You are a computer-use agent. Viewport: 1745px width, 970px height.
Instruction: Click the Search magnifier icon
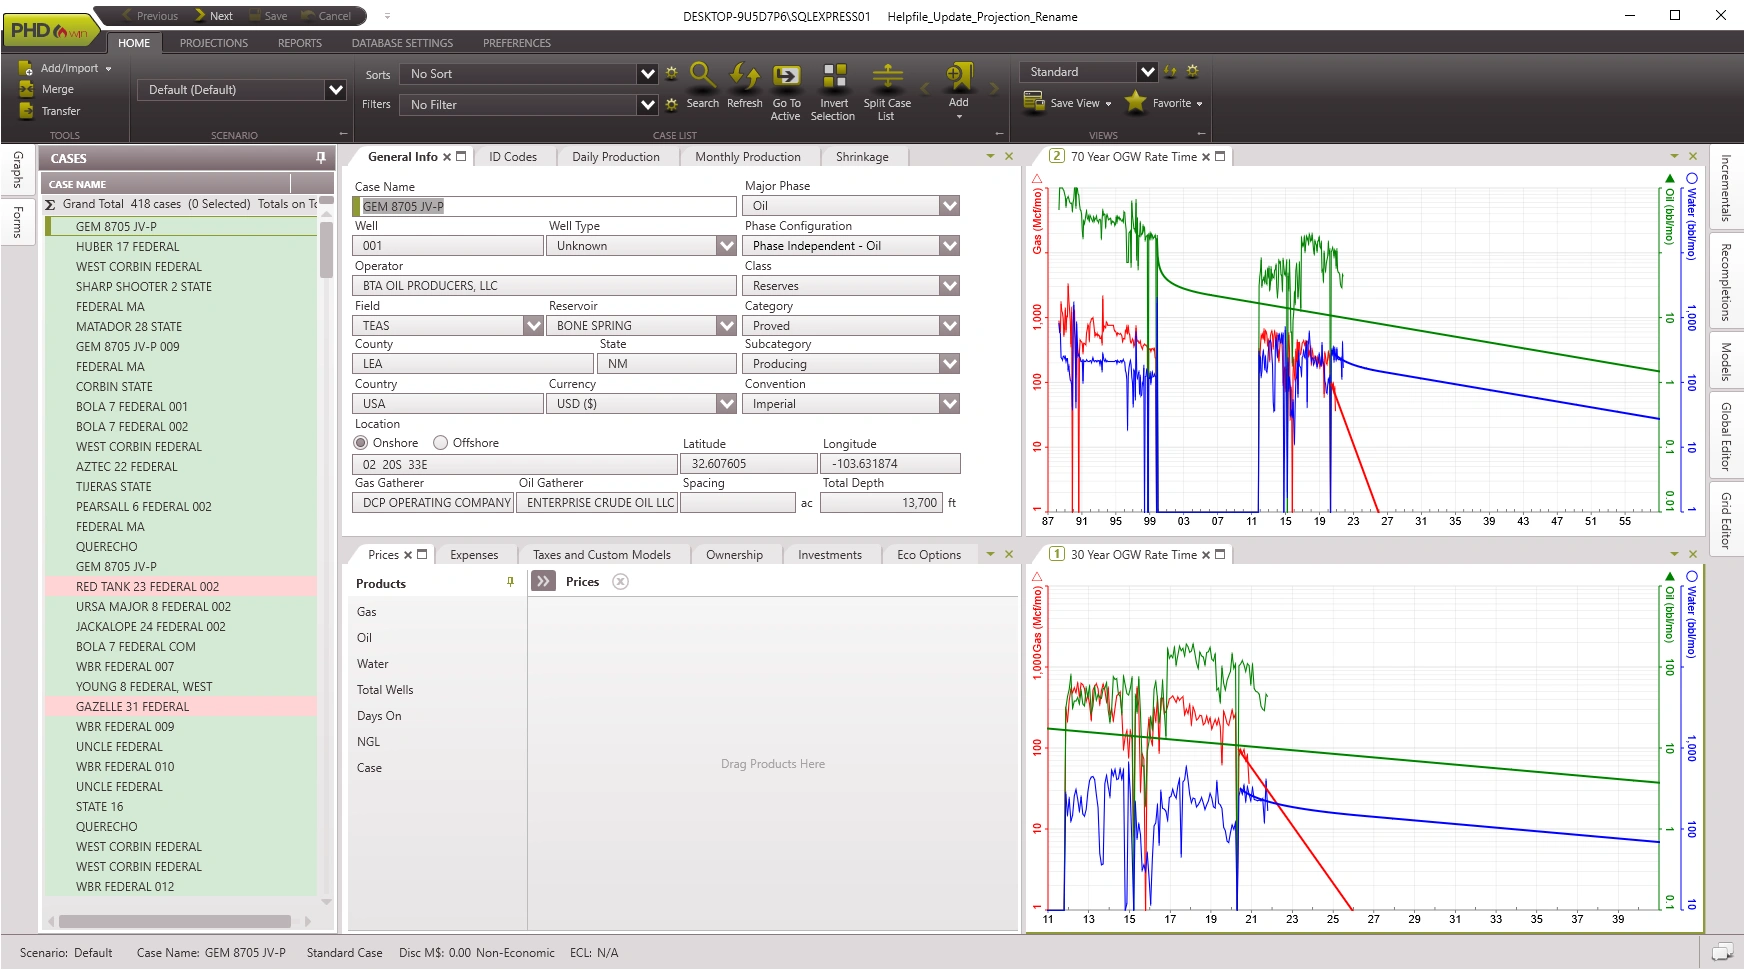(x=702, y=76)
